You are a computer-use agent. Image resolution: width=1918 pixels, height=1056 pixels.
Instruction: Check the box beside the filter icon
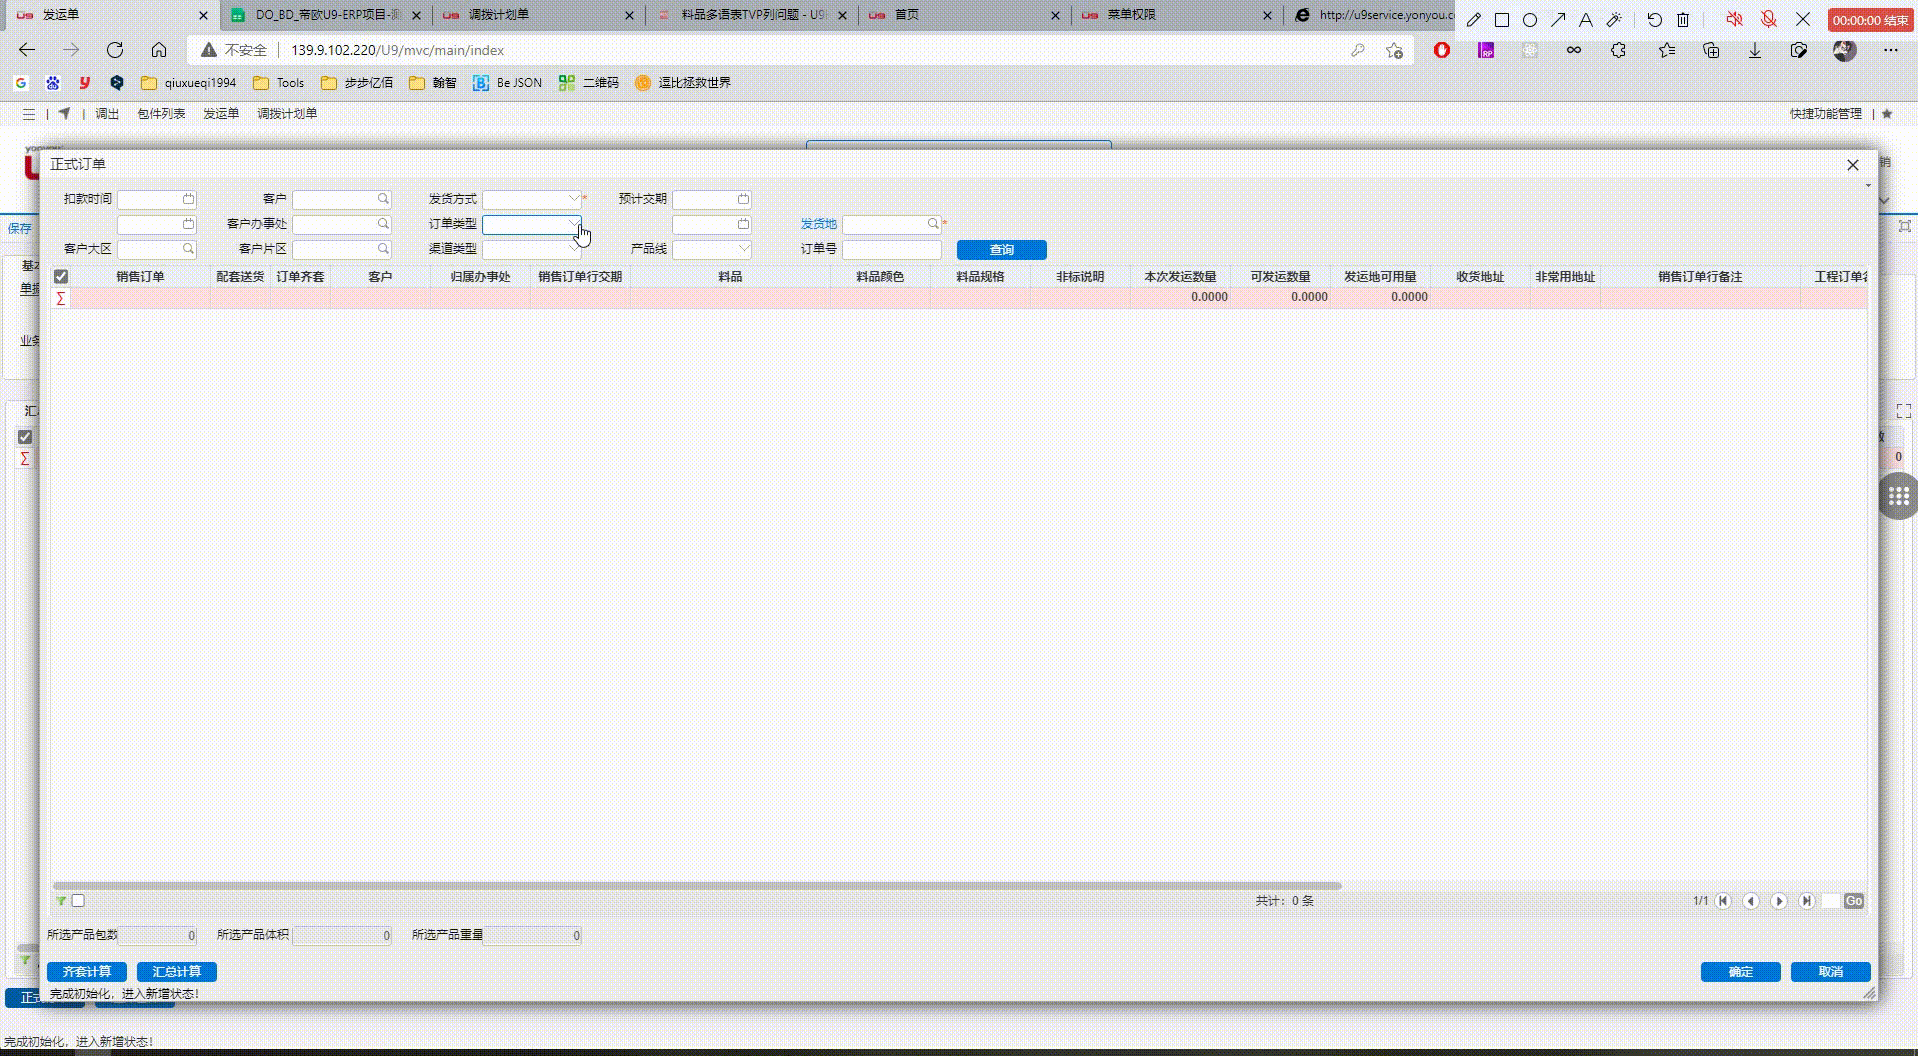tap(78, 901)
